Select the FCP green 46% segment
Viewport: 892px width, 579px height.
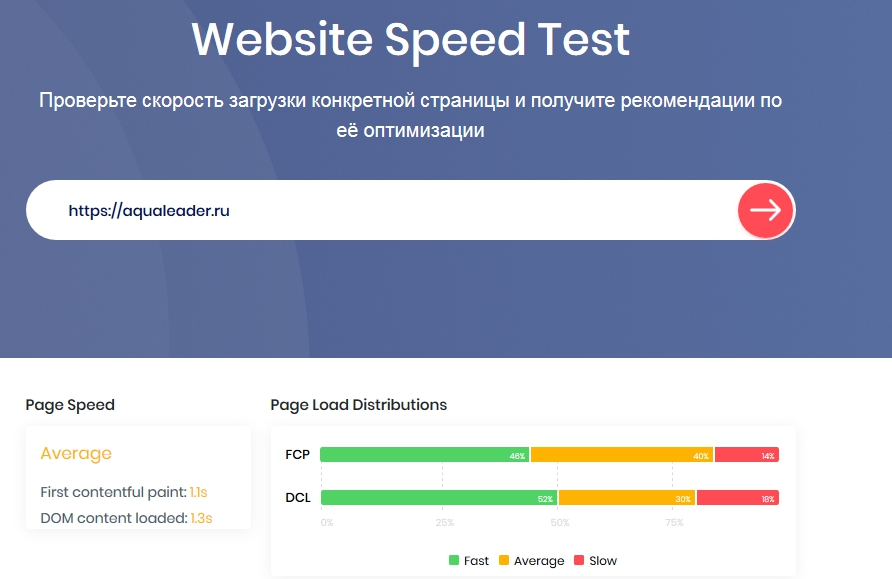[x=424, y=455]
